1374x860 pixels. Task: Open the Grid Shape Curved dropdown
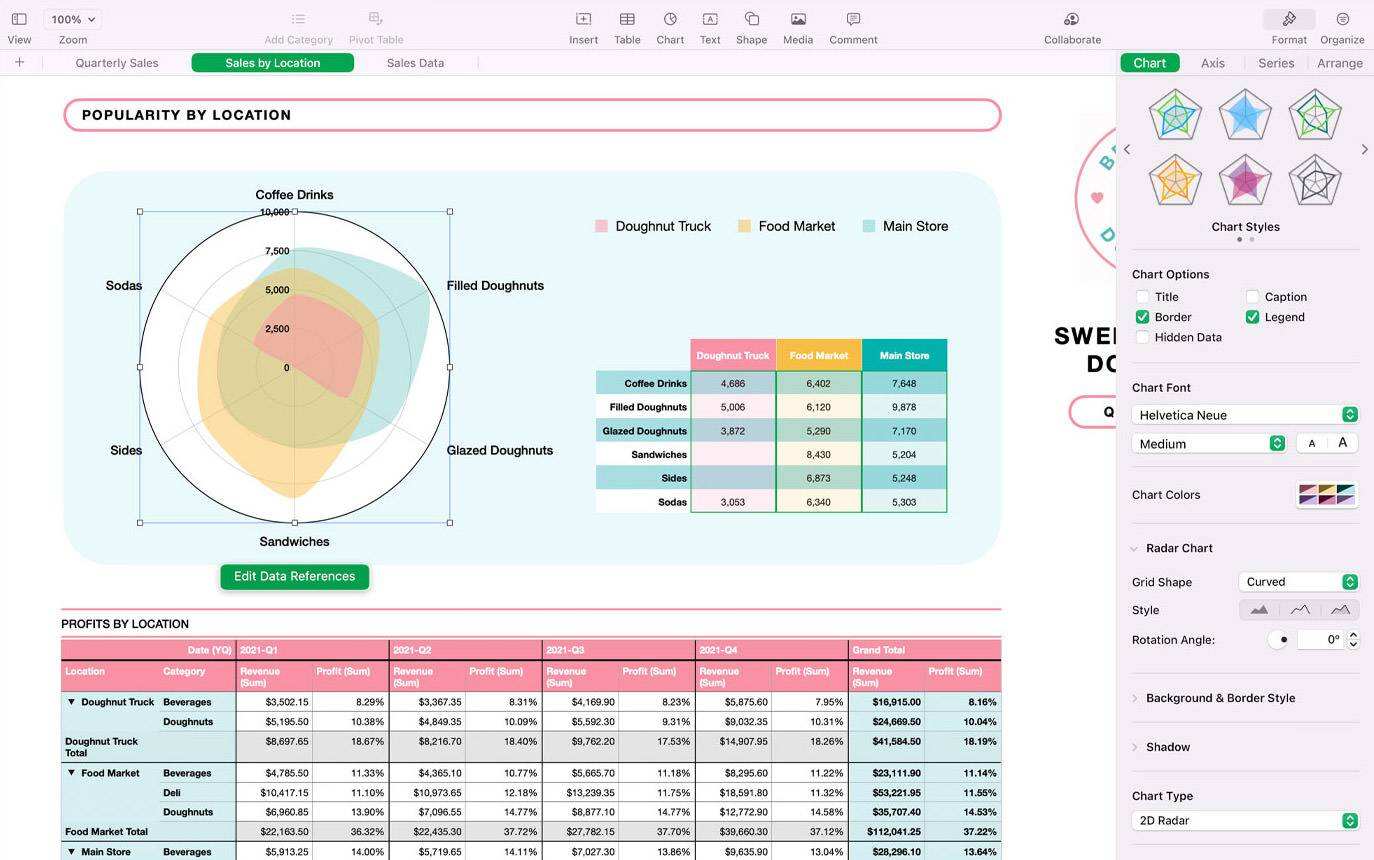pos(1298,582)
